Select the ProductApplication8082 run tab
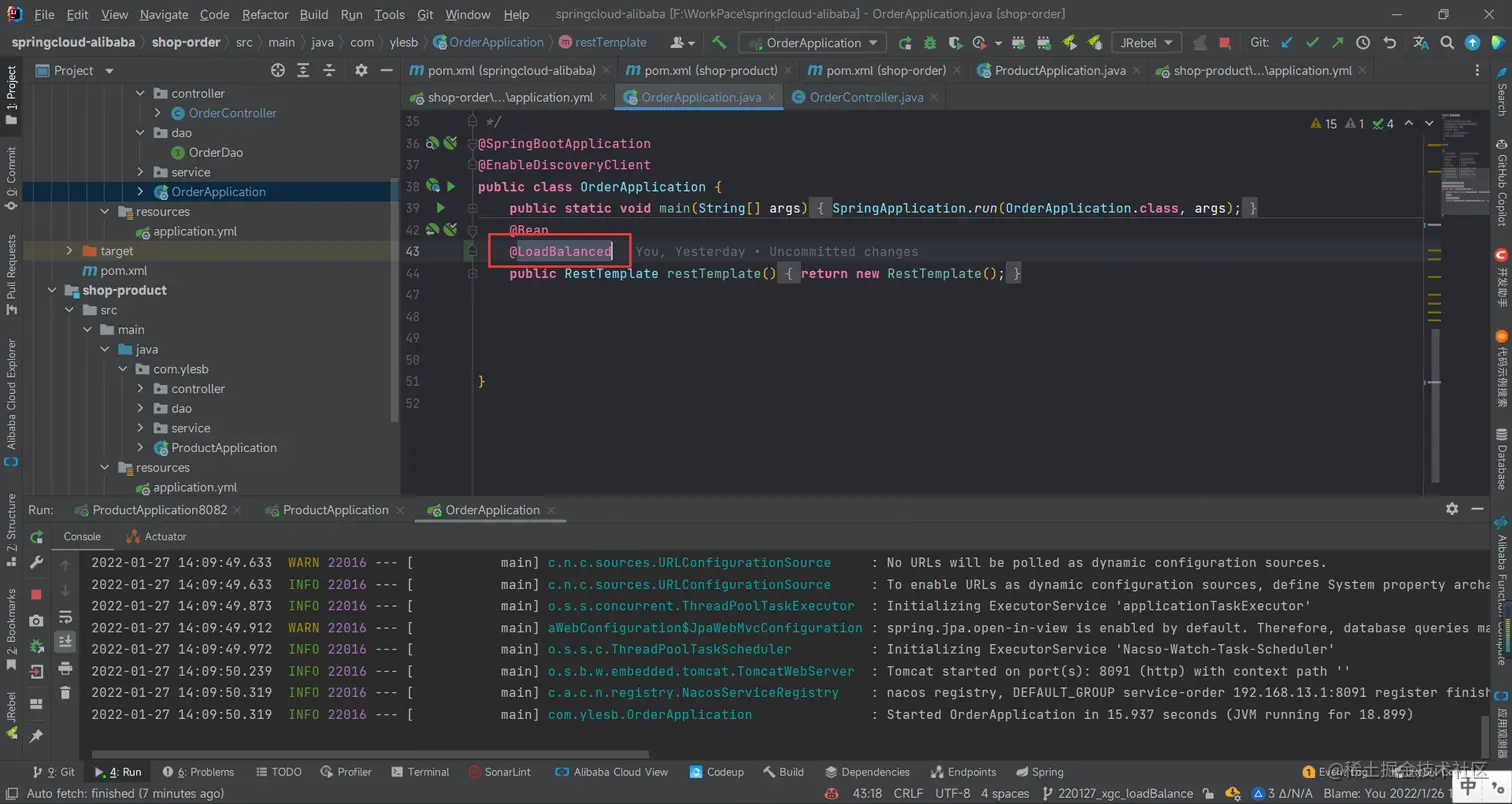The width and height of the screenshot is (1512, 804). 160,510
